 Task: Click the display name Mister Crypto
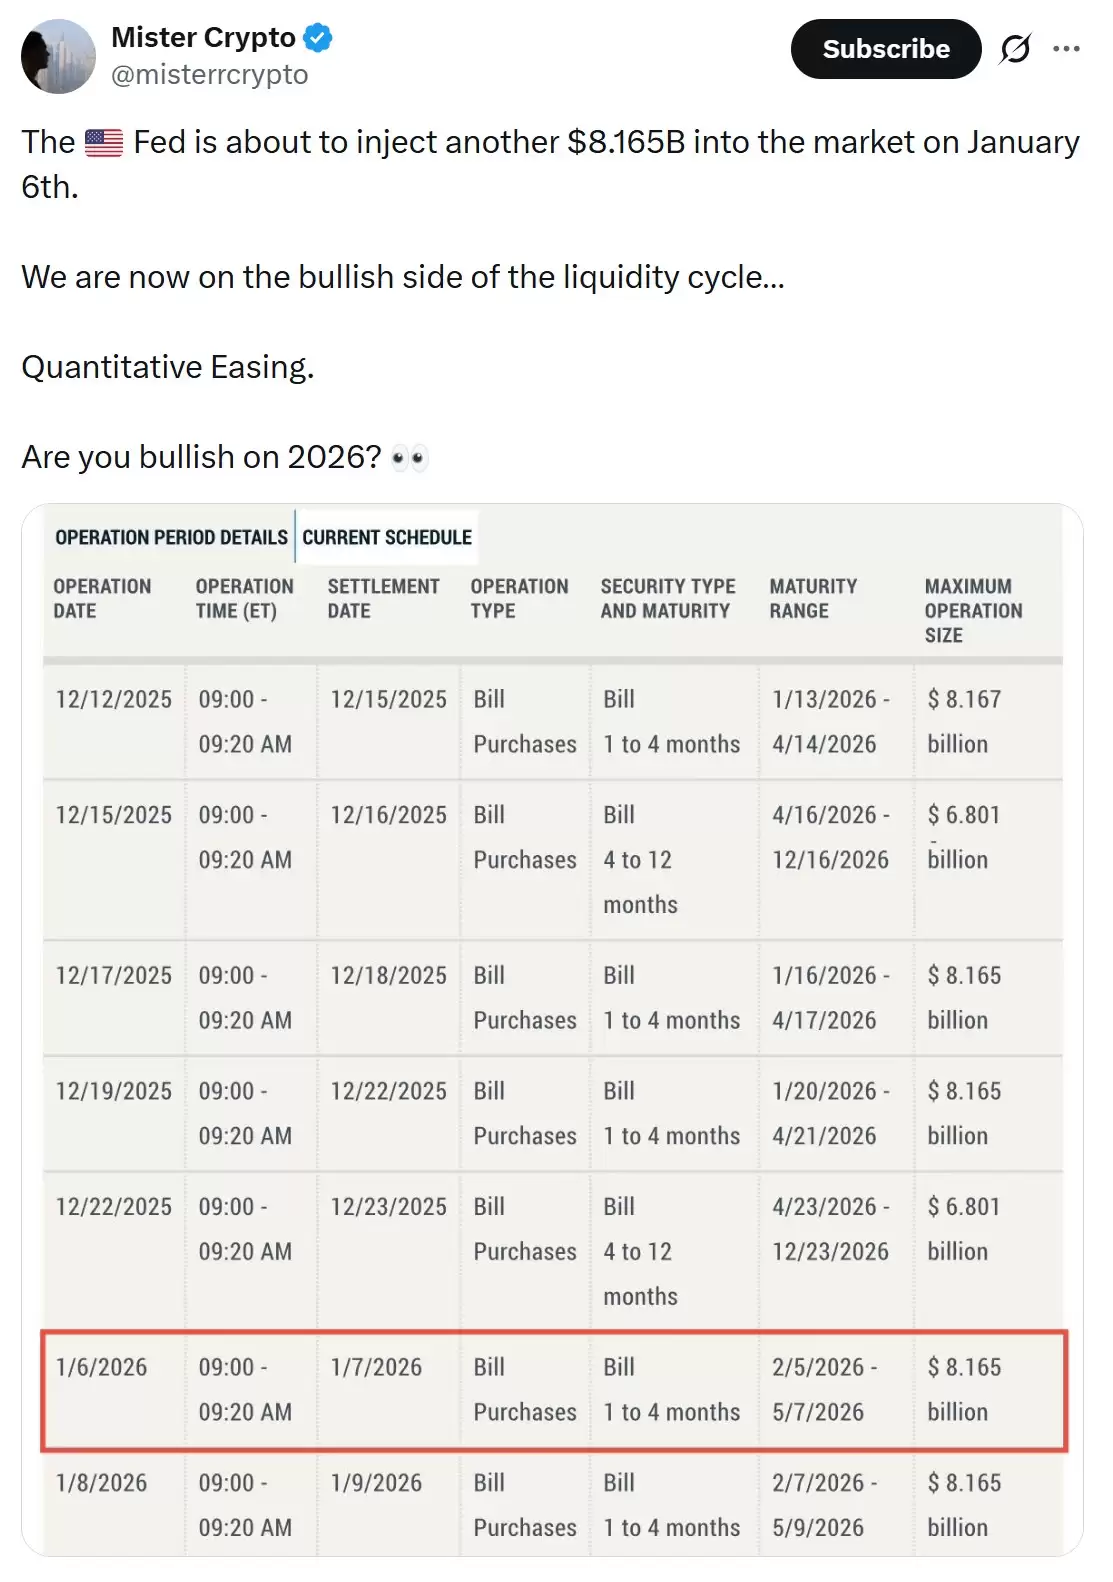[x=203, y=37]
